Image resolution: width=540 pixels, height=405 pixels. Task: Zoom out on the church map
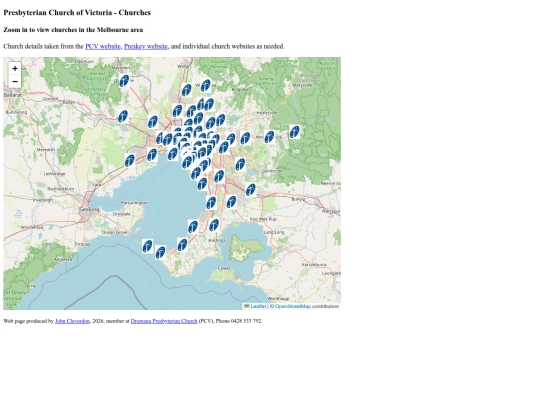coord(15,82)
